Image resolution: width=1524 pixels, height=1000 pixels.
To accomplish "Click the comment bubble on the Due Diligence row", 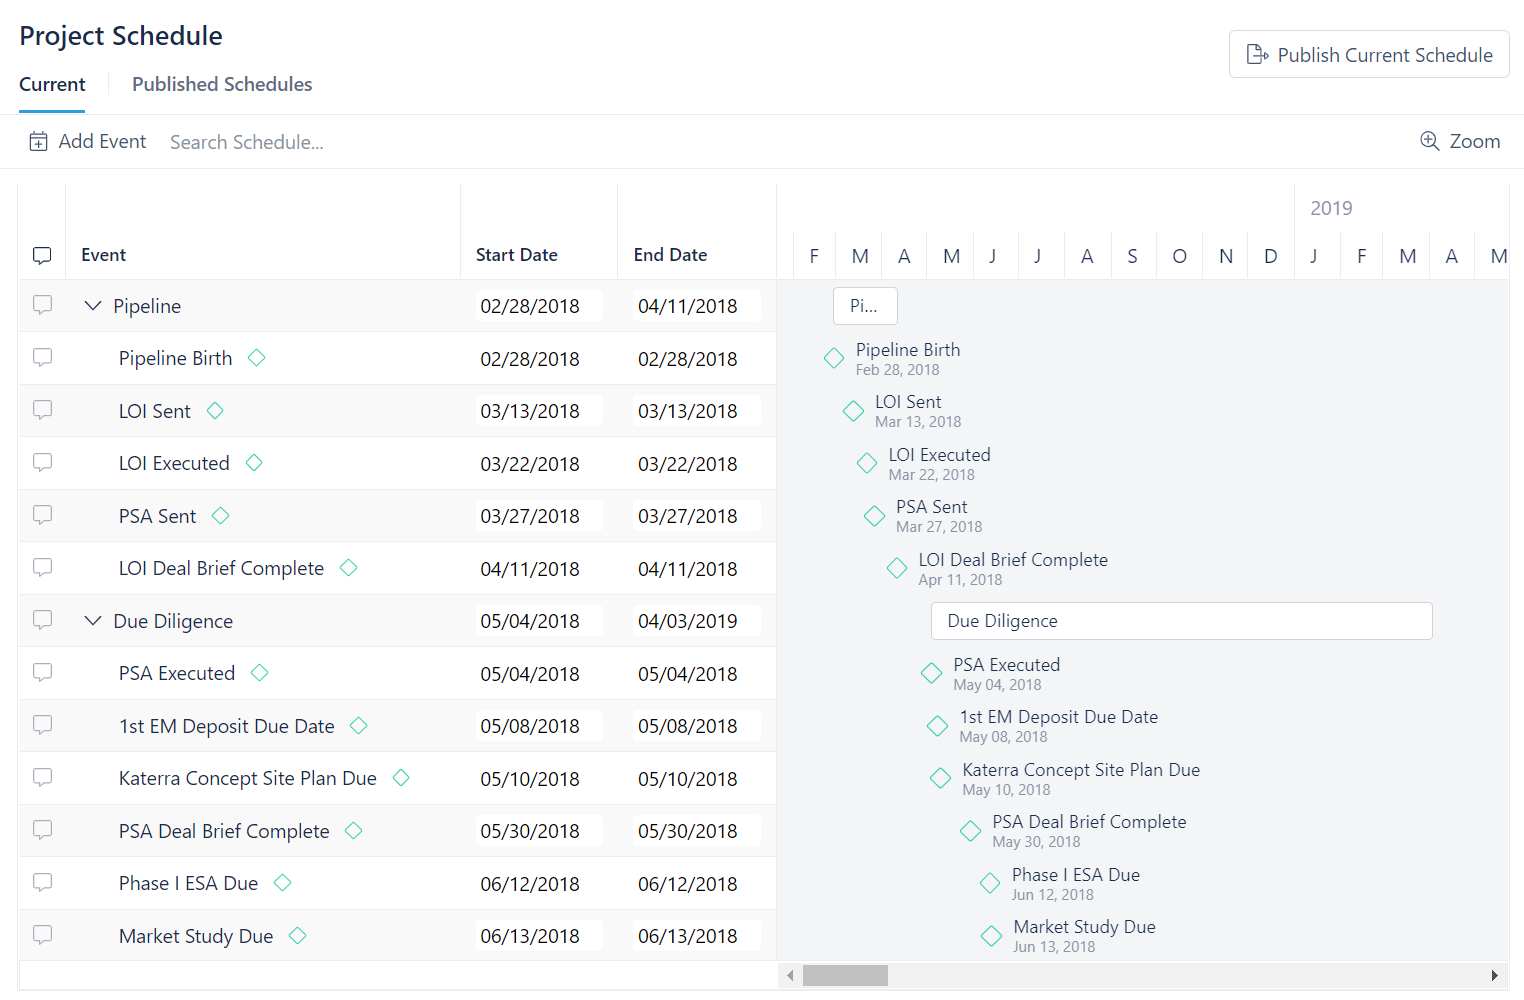I will [42, 620].
